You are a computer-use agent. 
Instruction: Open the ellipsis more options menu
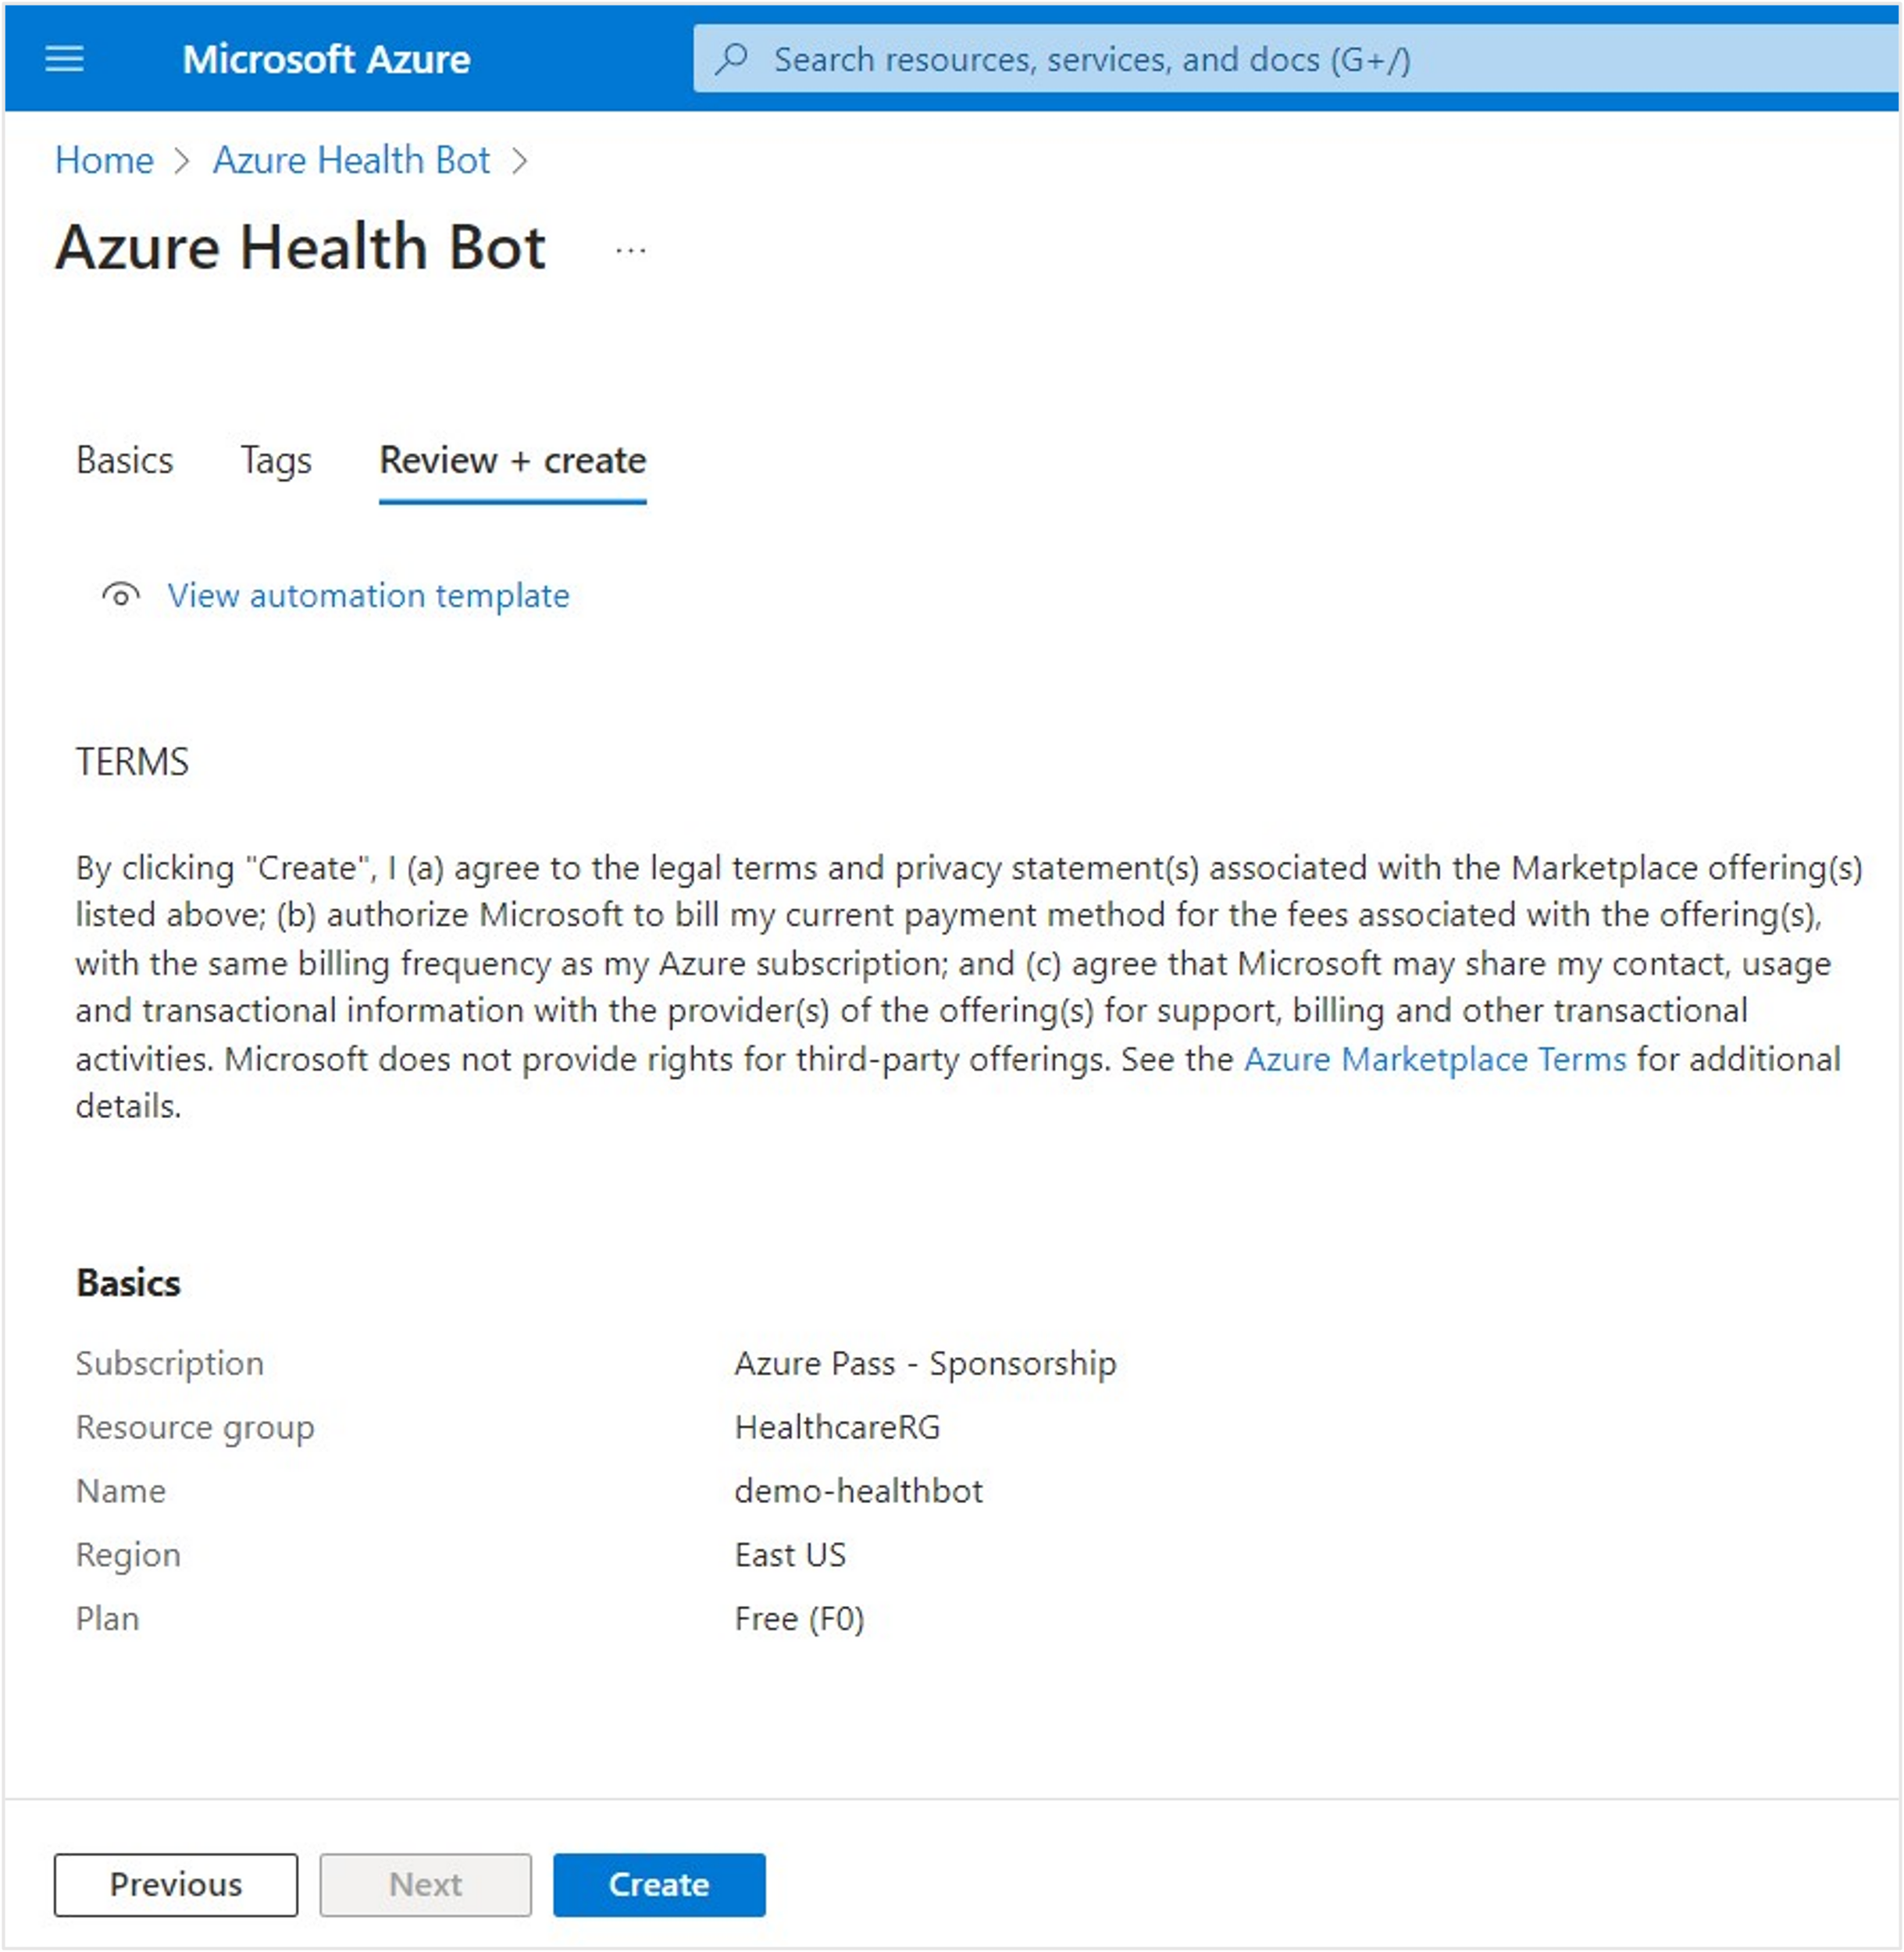tap(631, 251)
